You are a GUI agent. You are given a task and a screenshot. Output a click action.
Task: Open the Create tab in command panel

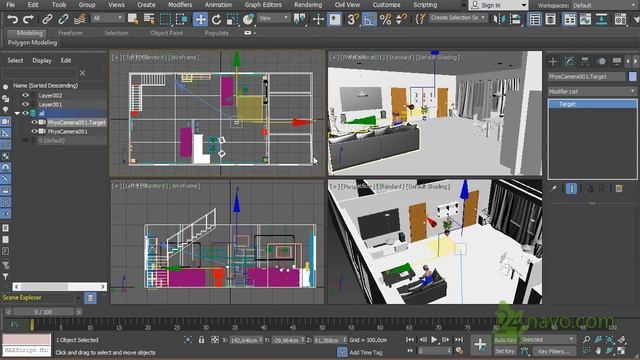click(553, 62)
